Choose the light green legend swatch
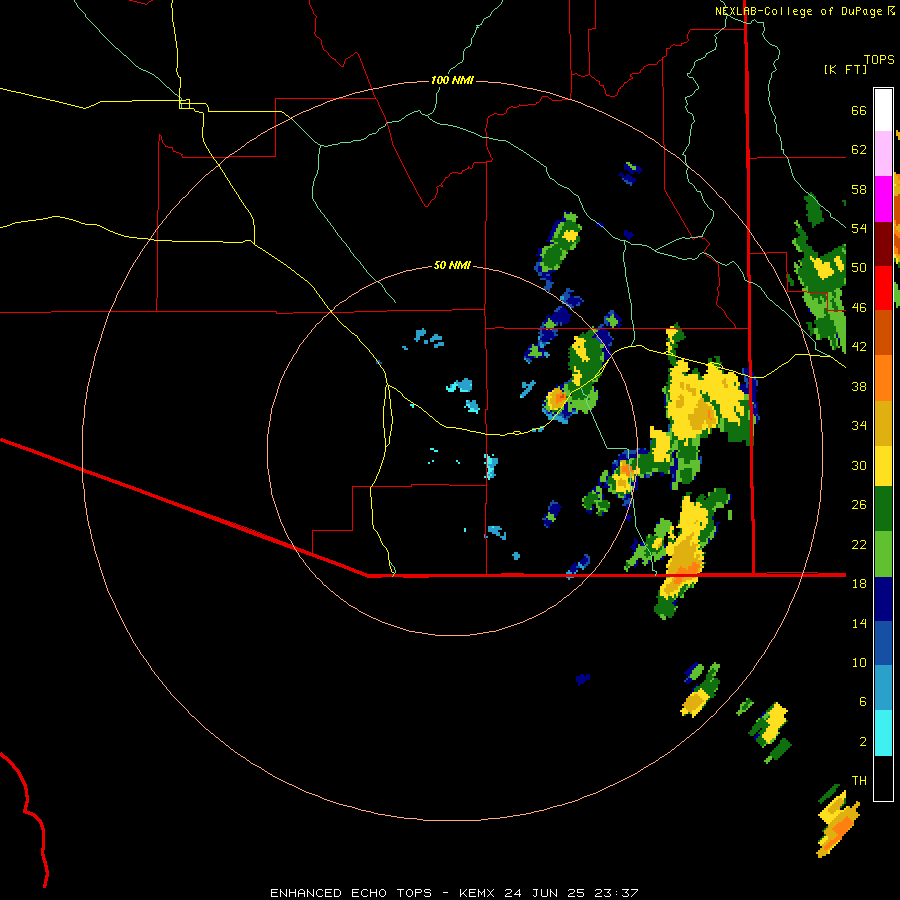900x900 pixels. click(x=883, y=553)
